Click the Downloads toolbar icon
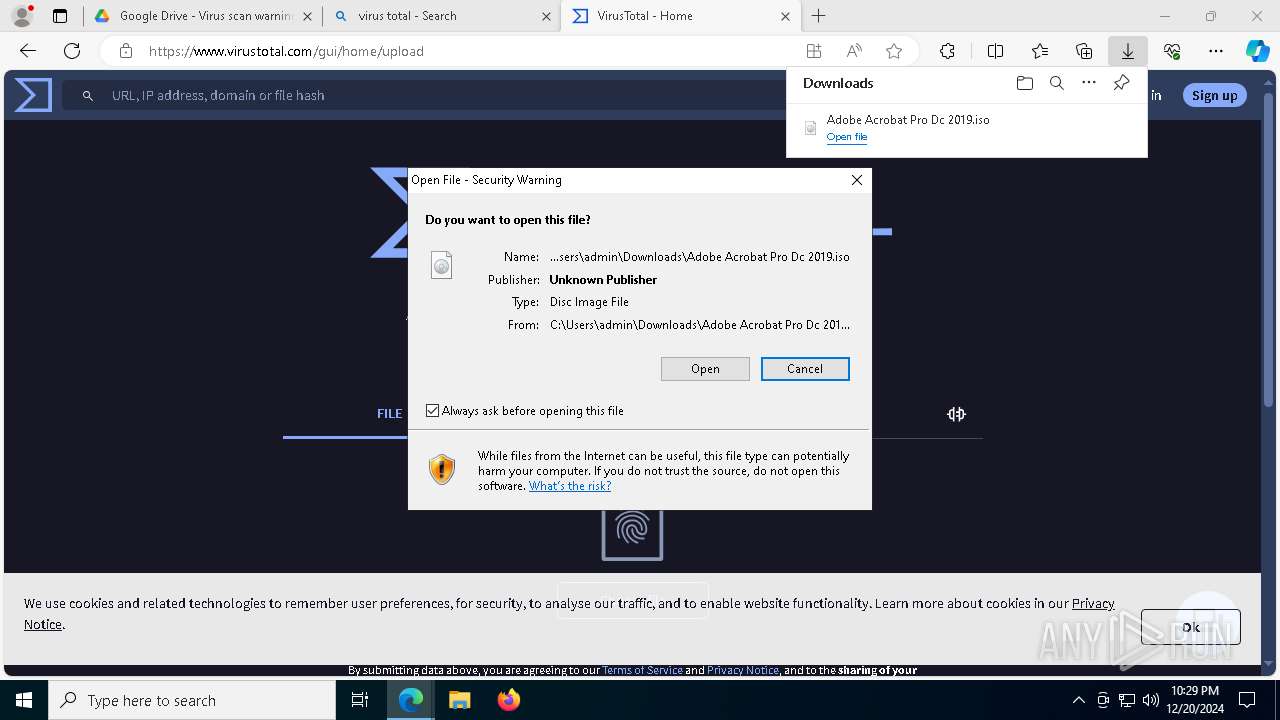Image resolution: width=1280 pixels, height=720 pixels. [x=1127, y=51]
